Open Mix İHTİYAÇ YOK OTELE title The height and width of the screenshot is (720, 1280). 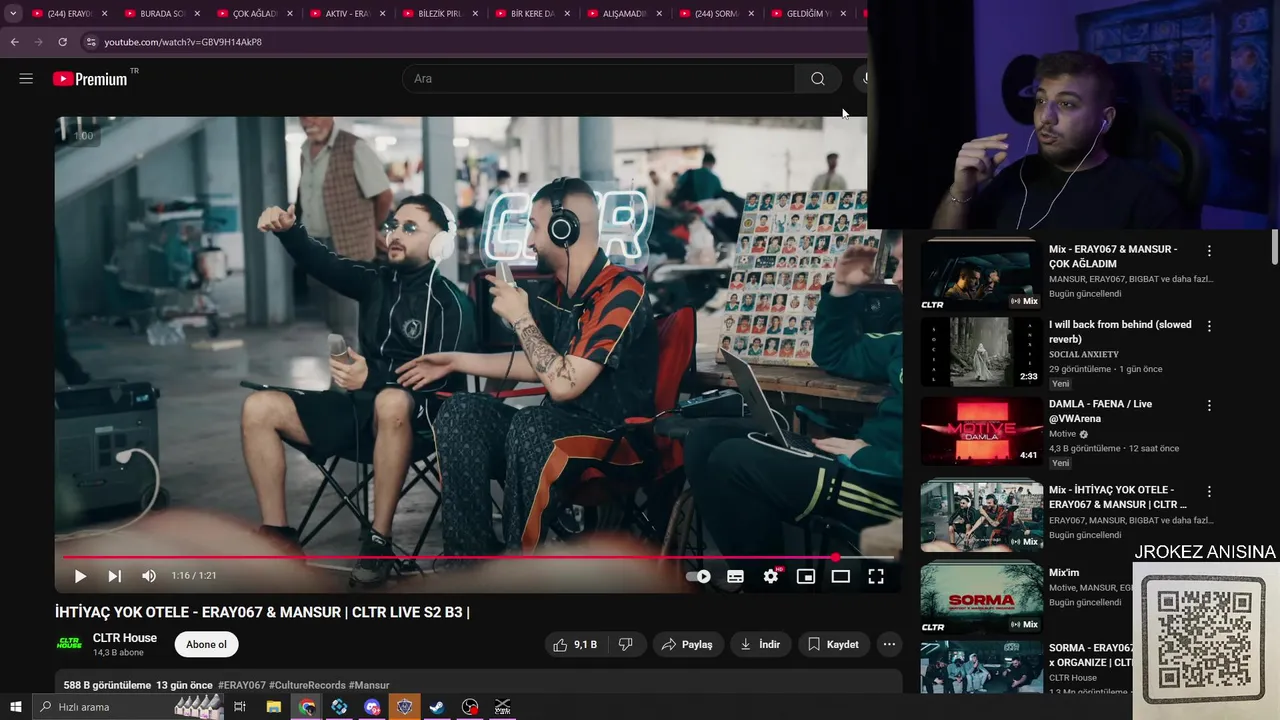[x=1118, y=497]
